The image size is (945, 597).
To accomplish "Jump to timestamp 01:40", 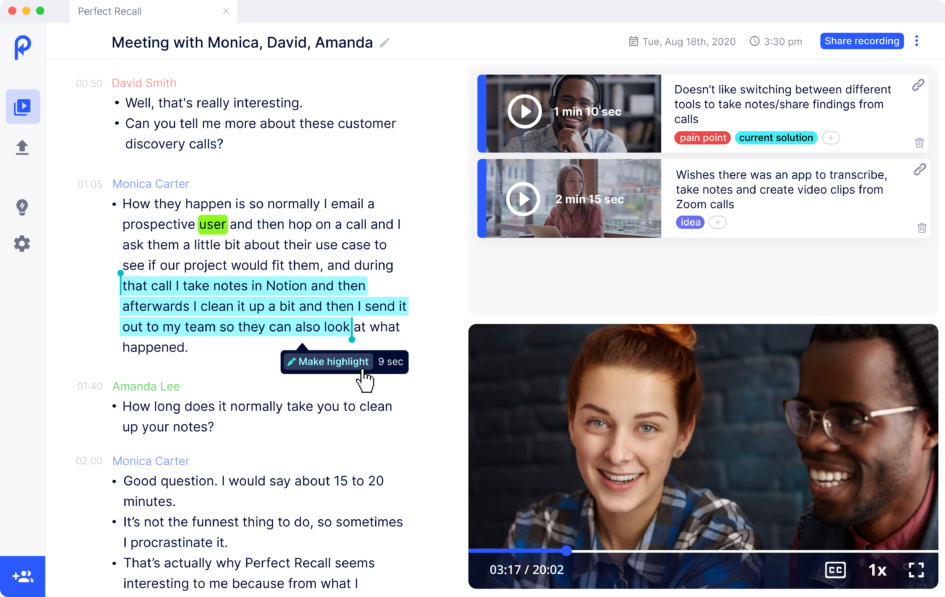I will (x=90, y=386).
